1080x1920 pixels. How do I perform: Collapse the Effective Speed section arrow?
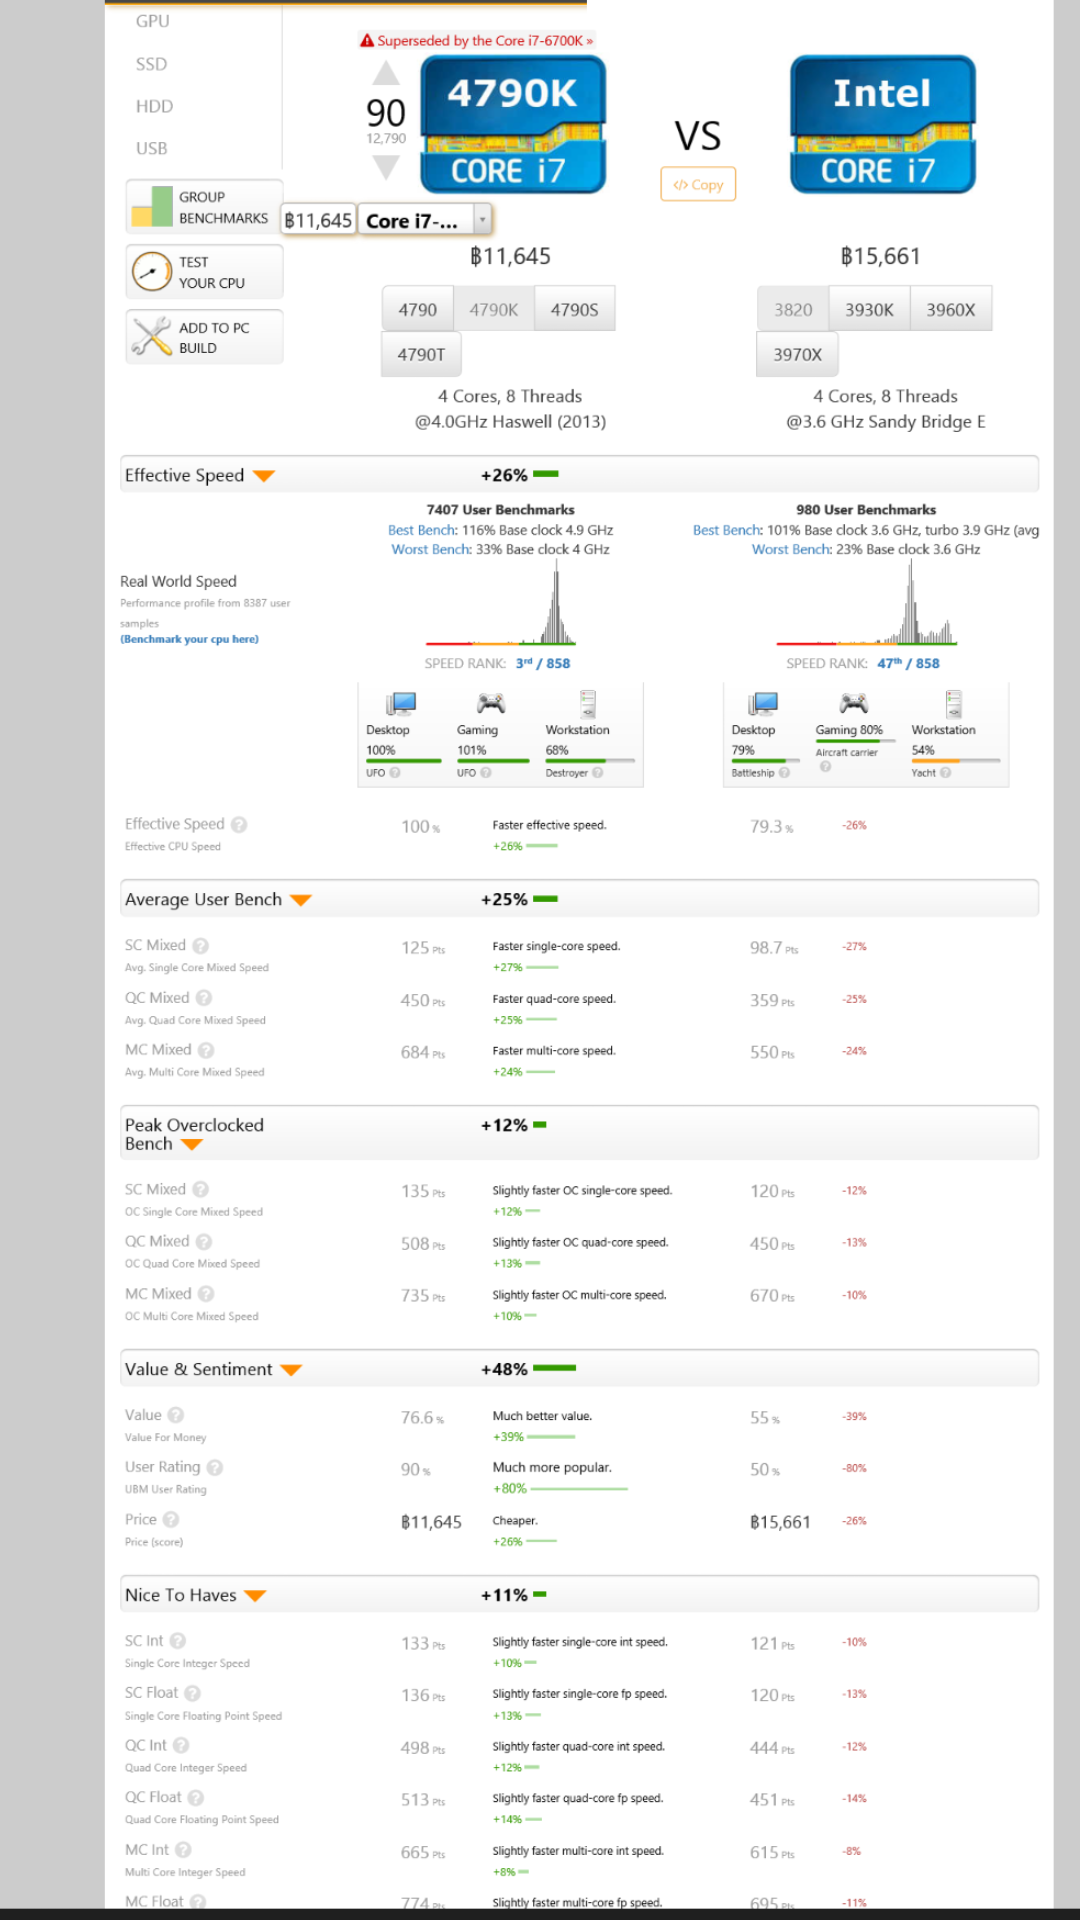[x=264, y=476]
